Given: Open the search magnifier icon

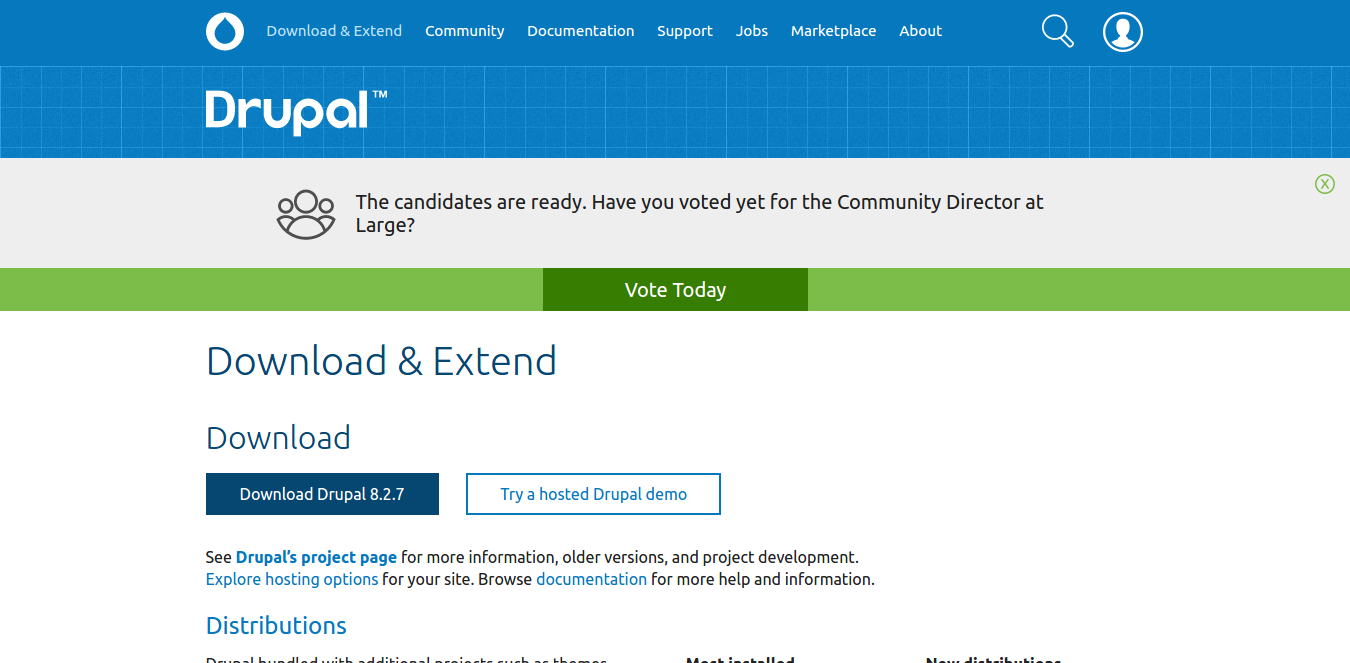Looking at the screenshot, I should [1057, 31].
